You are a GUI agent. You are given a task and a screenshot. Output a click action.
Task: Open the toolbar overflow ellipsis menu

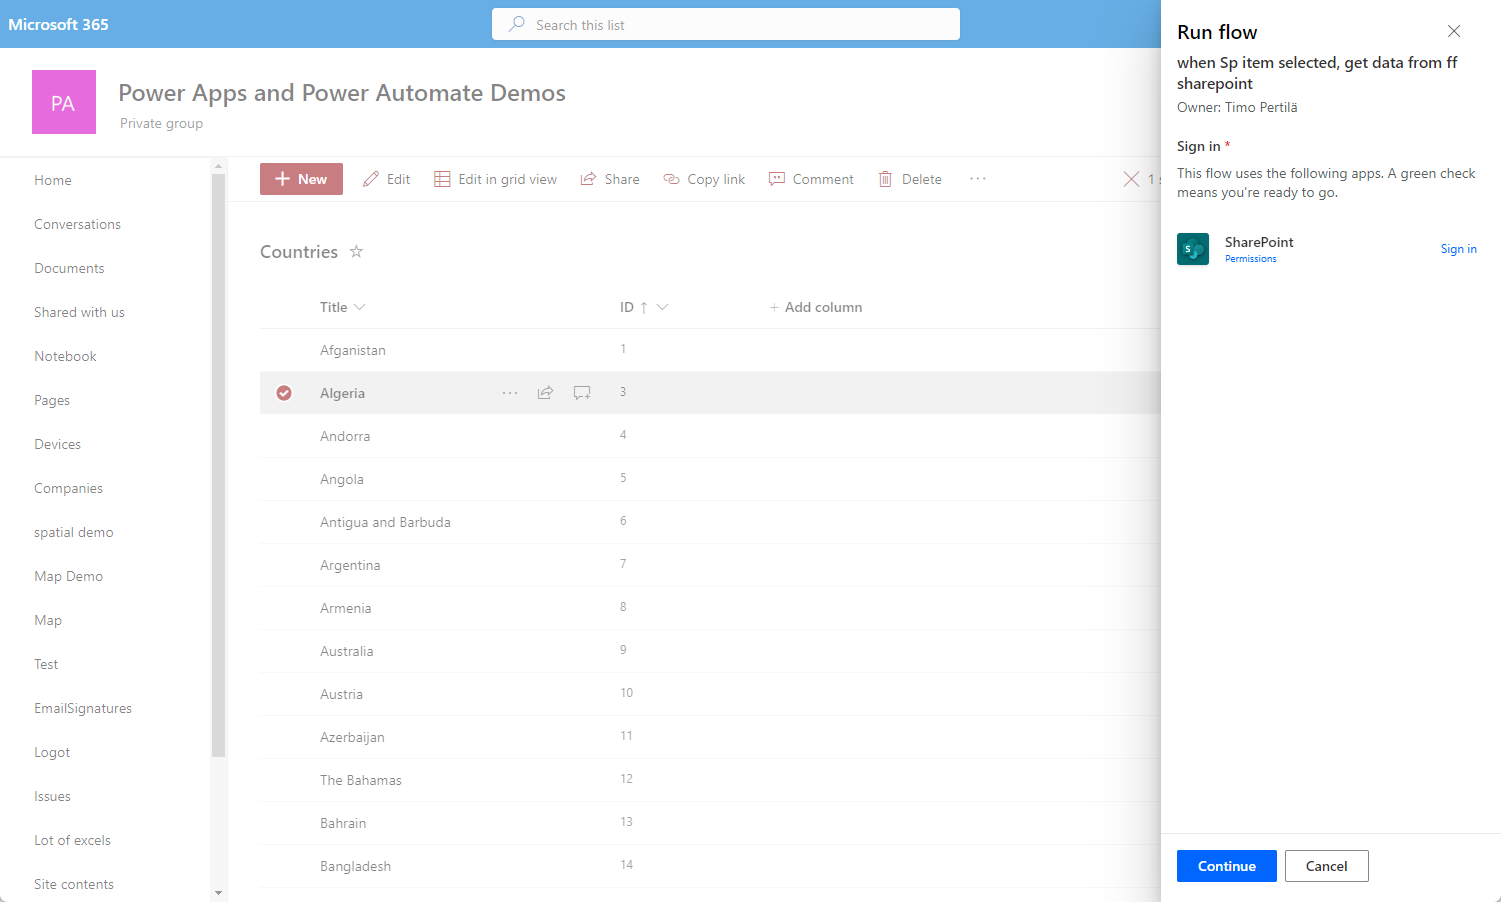[x=978, y=179]
